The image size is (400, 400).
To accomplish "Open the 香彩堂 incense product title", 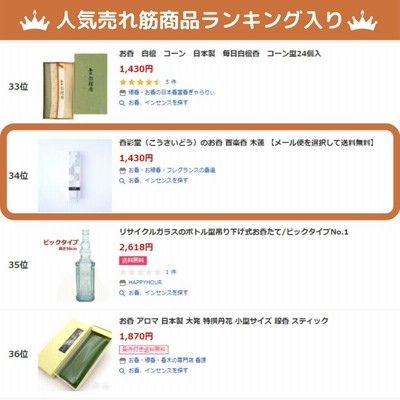I will [247, 143].
